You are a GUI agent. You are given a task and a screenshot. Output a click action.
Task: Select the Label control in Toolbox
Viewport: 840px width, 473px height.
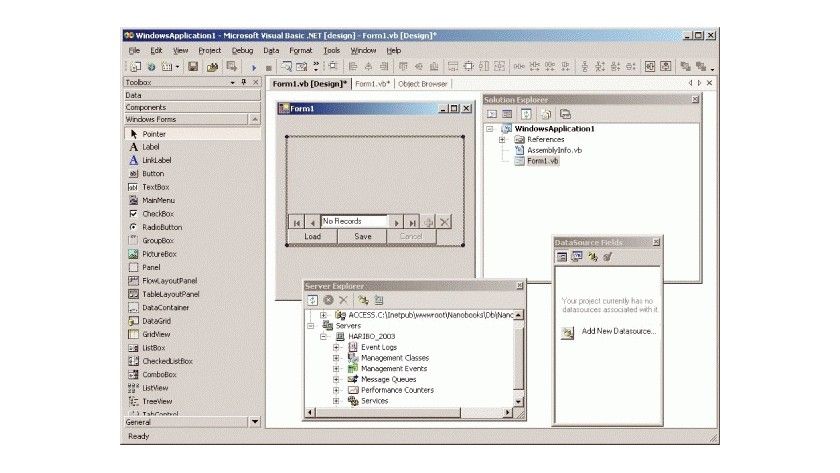tap(151, 146)
